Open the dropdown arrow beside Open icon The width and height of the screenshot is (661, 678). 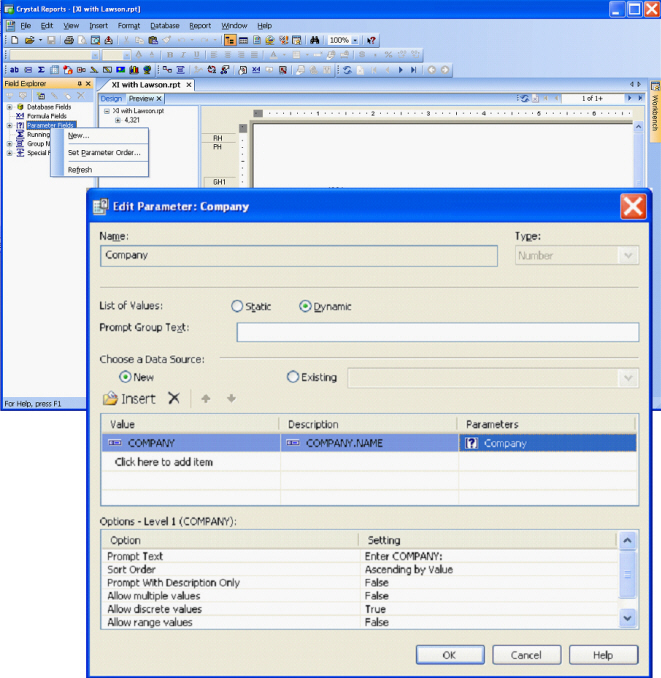click(x=40, y=40)
